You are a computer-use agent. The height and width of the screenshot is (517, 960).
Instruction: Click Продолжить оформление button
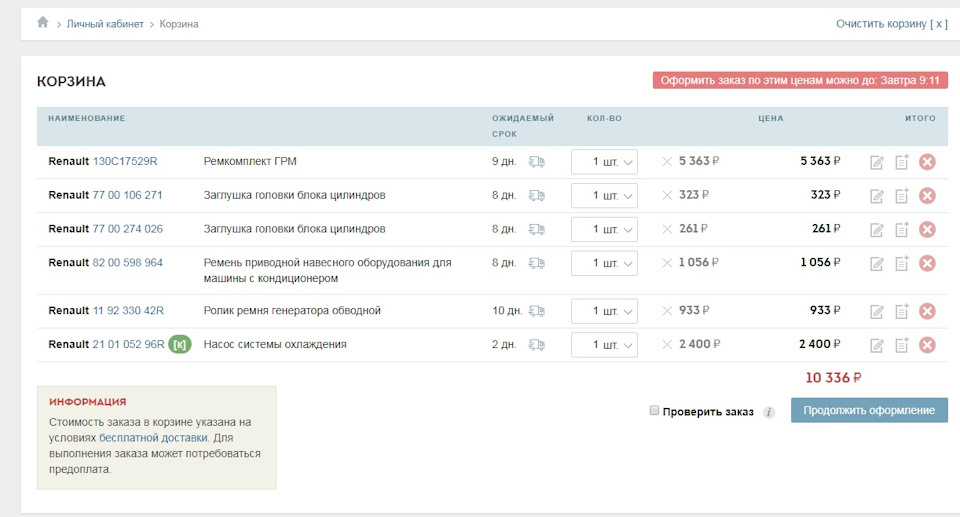pos(869,410)
